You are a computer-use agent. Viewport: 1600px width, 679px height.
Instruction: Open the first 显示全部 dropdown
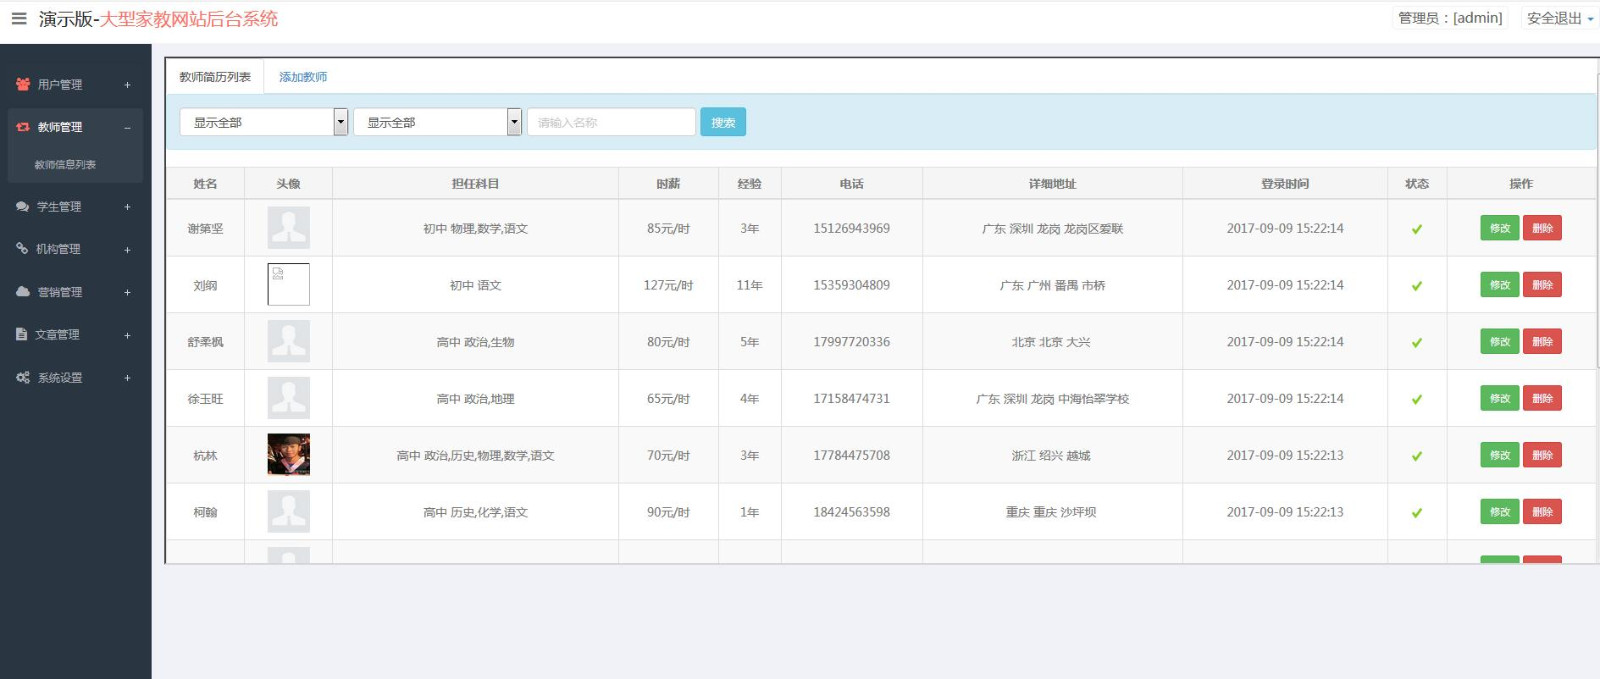[264, 122]
